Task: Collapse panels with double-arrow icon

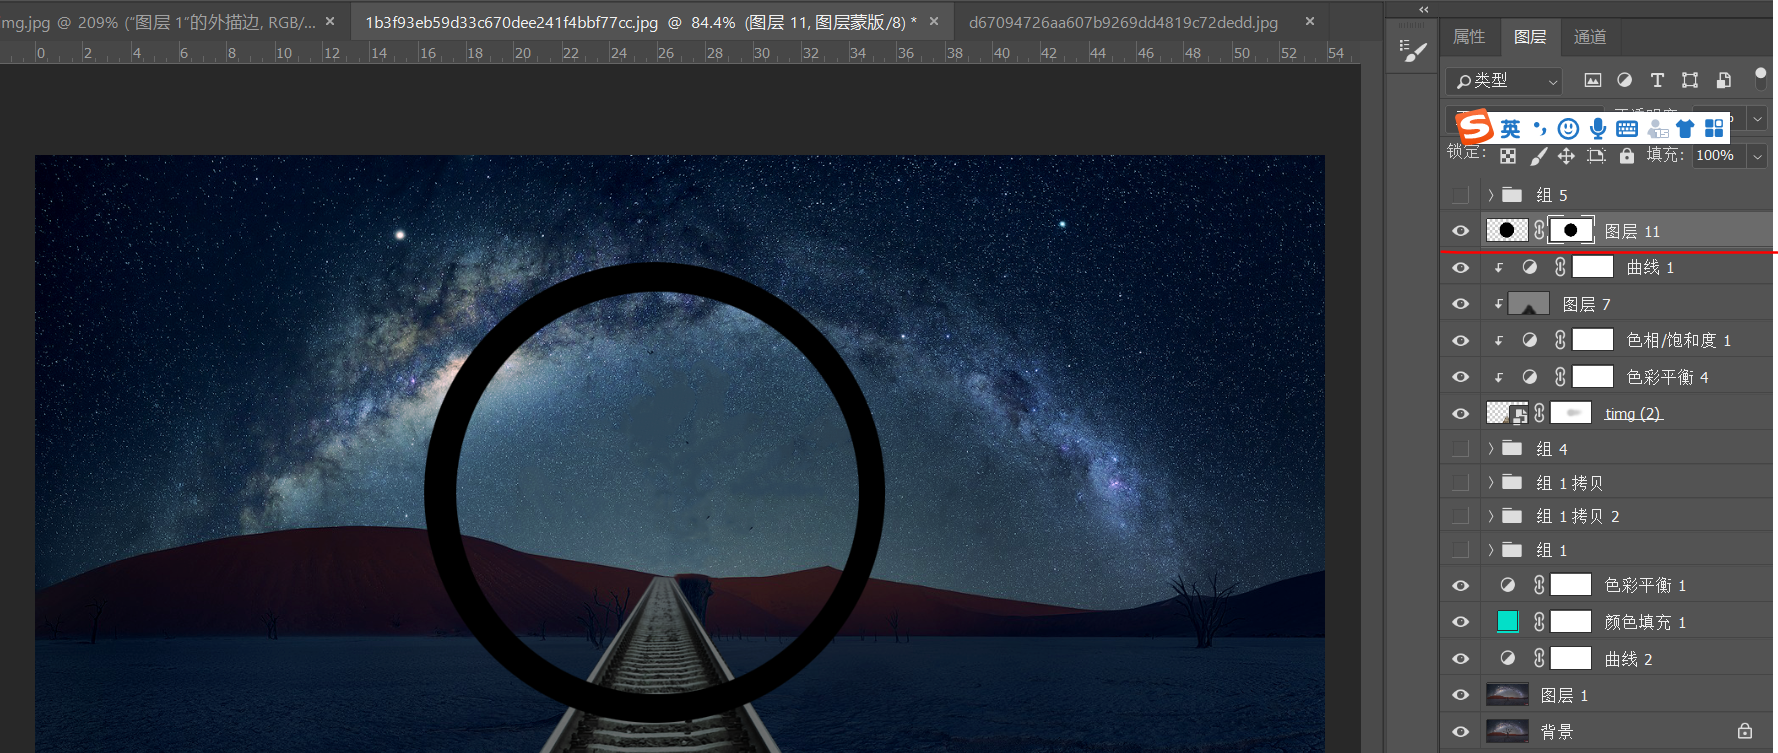Action: [1424, 9]
